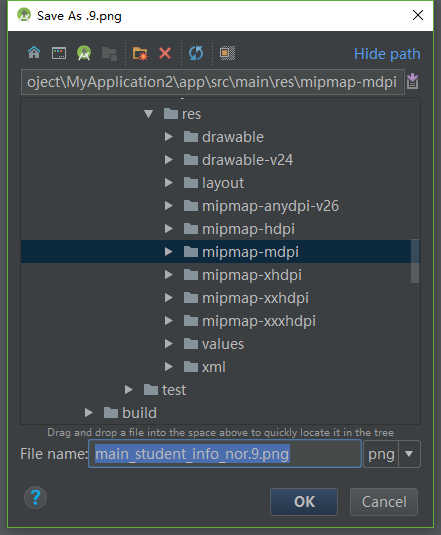
Task: Expand the values folder
Action: click(x=168, y=344)
